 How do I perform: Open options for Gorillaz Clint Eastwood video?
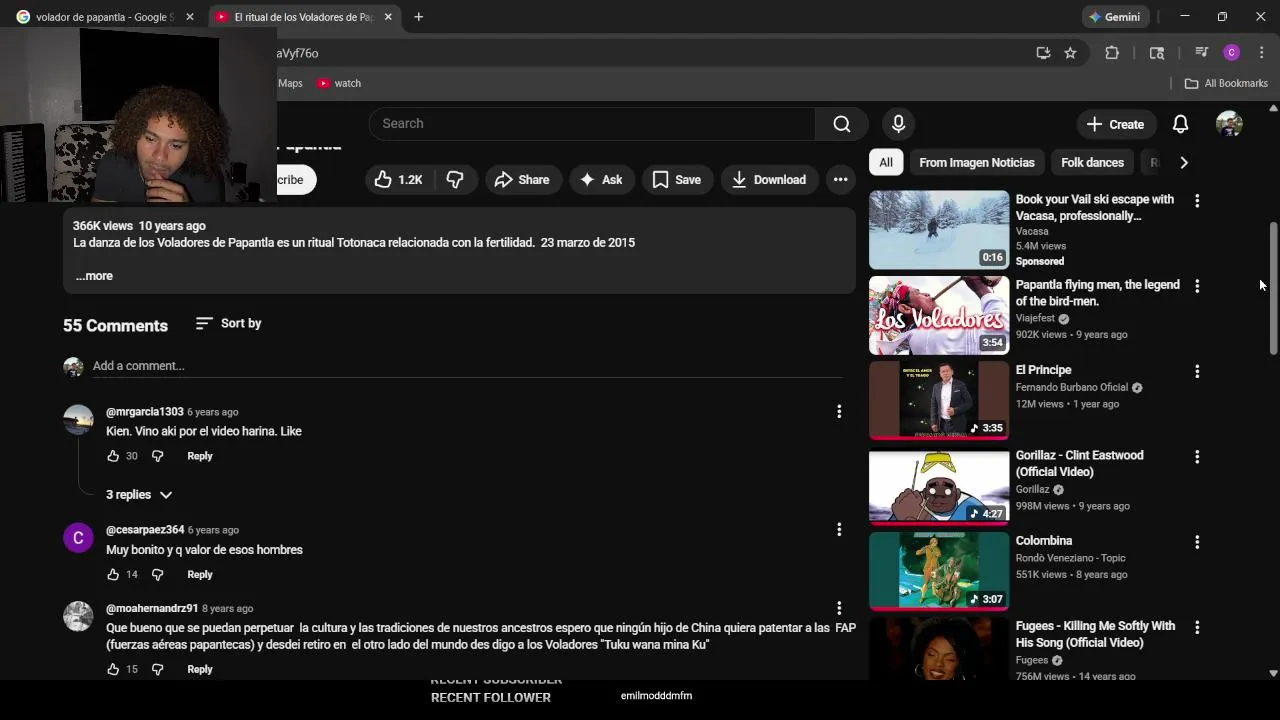(1197, 457)
